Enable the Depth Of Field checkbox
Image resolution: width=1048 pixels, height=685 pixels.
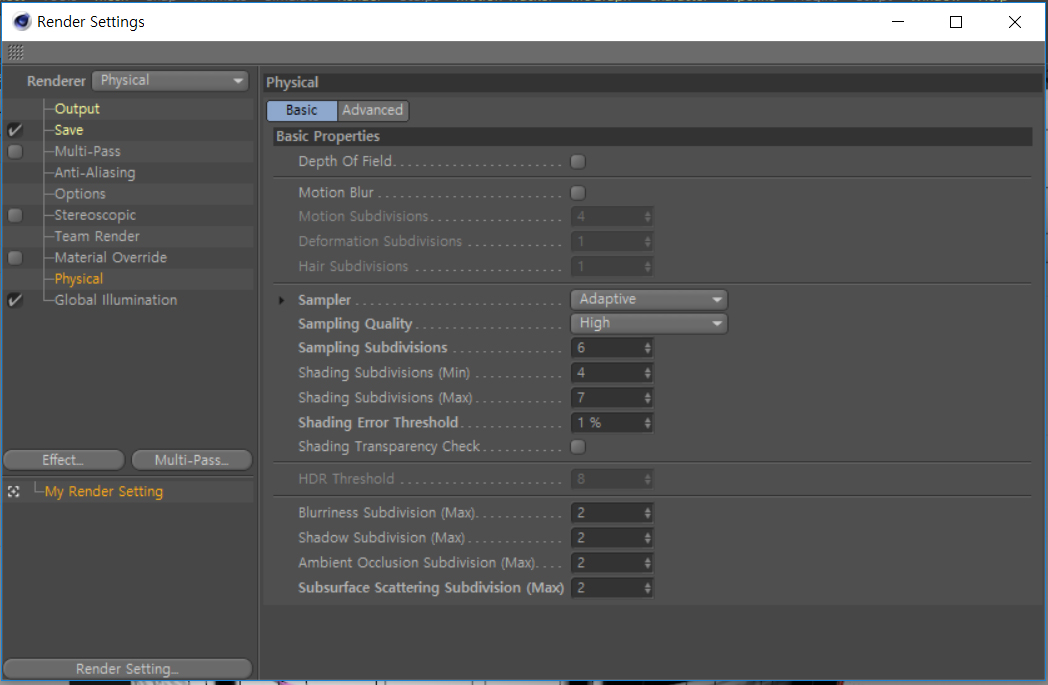[x=578, y=162]
